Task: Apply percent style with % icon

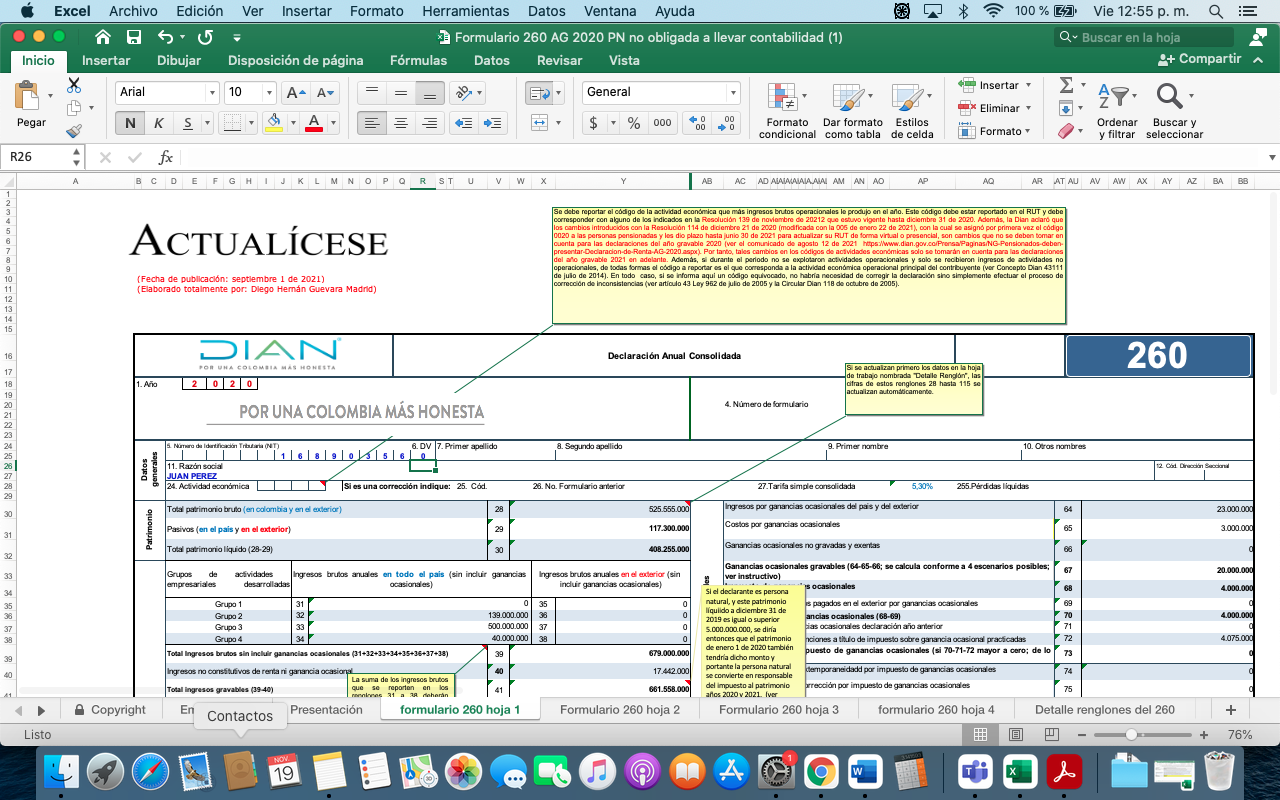Action: click(x=633, y=124)
